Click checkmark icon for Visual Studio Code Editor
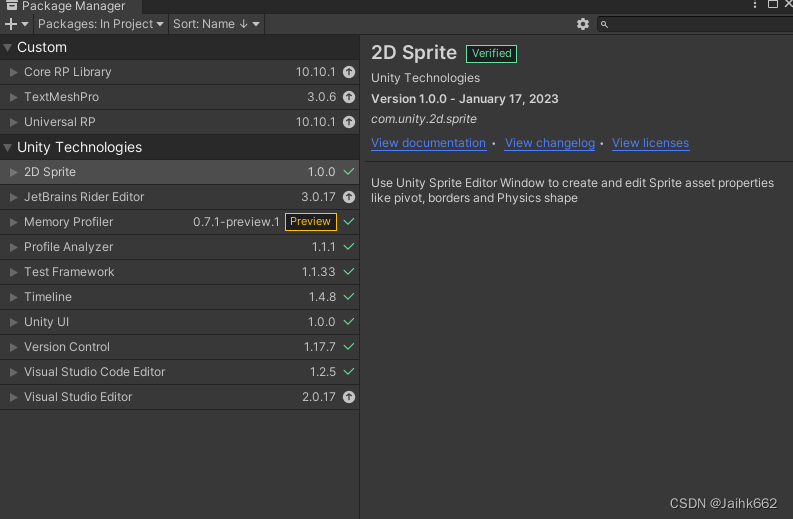Viewport: 793px width, 519px height. tap(349, 372)
